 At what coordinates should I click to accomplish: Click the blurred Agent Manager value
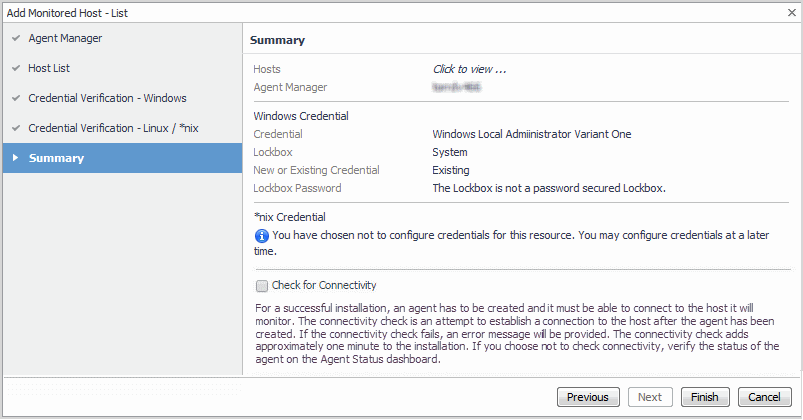pyautogui.click(x=456, y=88)
